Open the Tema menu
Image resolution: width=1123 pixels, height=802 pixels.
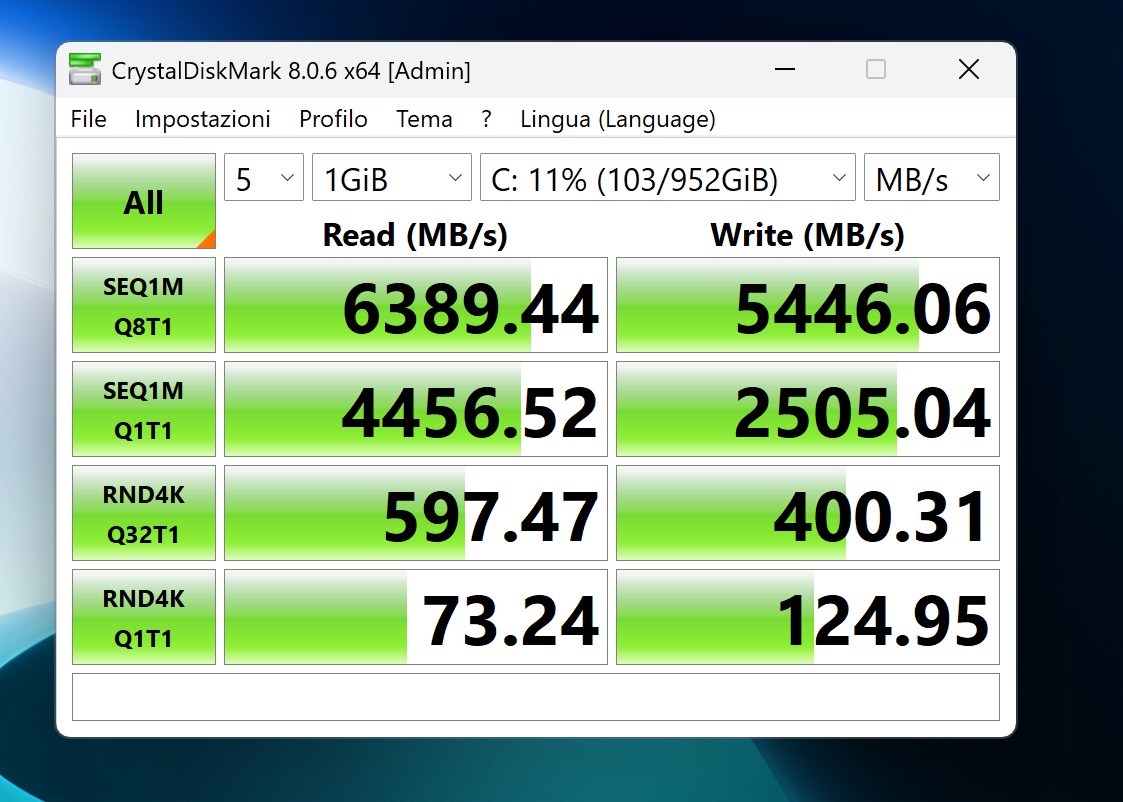(x=424, y=119)
